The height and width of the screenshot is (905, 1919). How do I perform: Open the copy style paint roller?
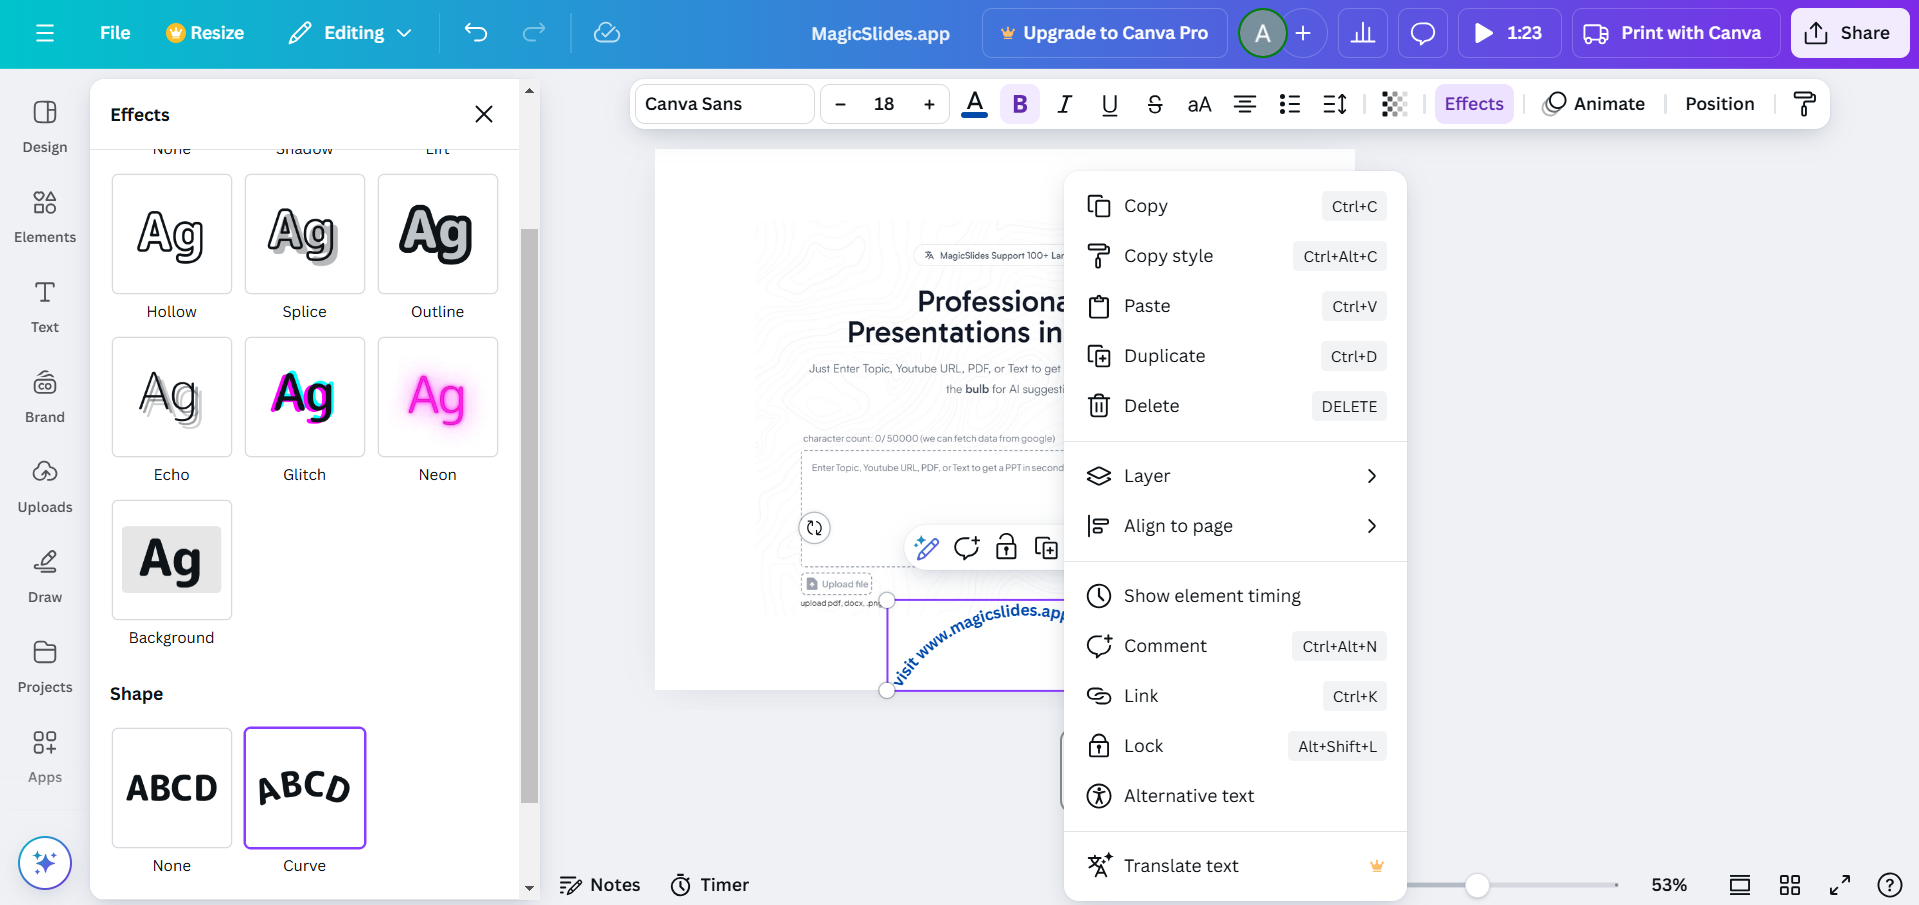click(x=1804, y=104)
